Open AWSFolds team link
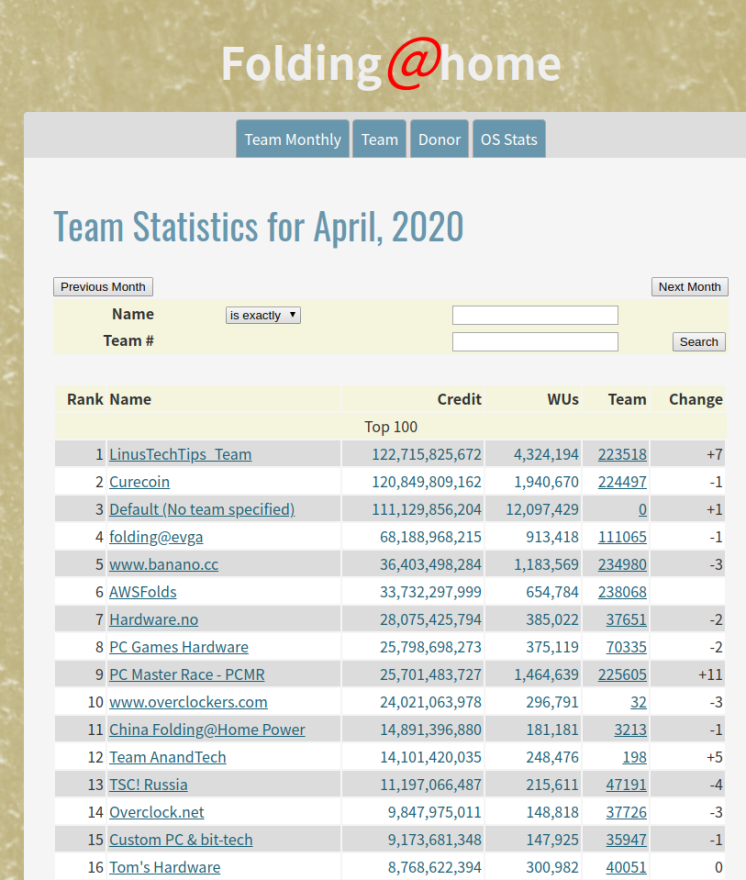This screenshot has width=746, height=880. coord(143,592)
